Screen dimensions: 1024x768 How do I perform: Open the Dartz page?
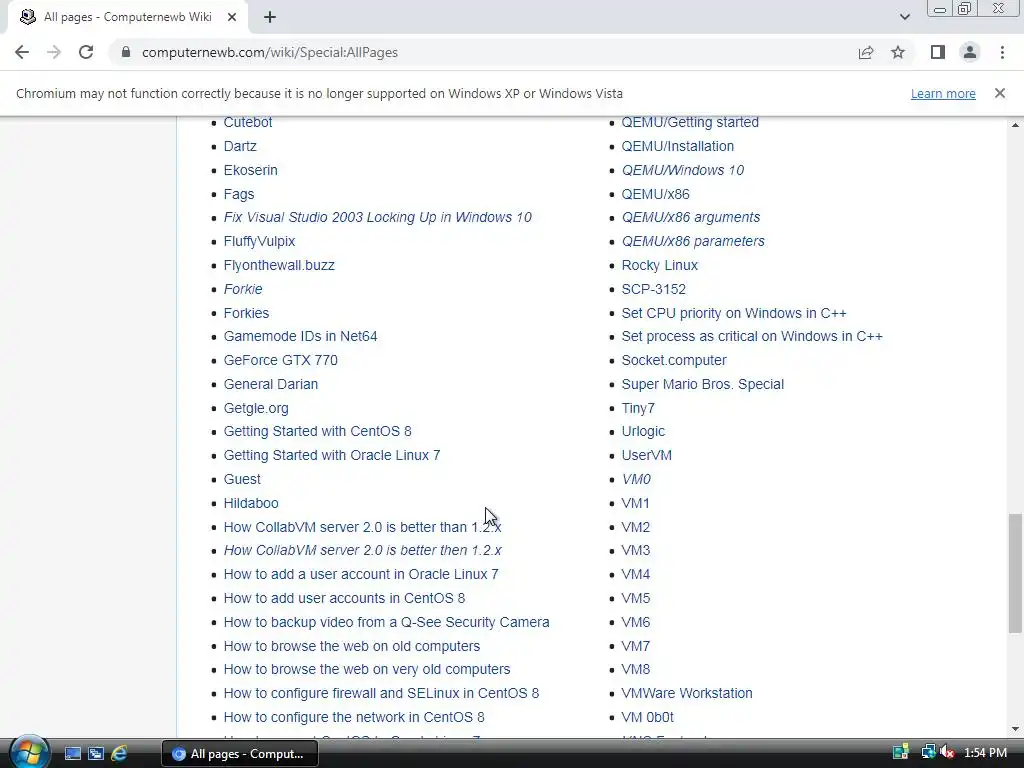[240, 146]
